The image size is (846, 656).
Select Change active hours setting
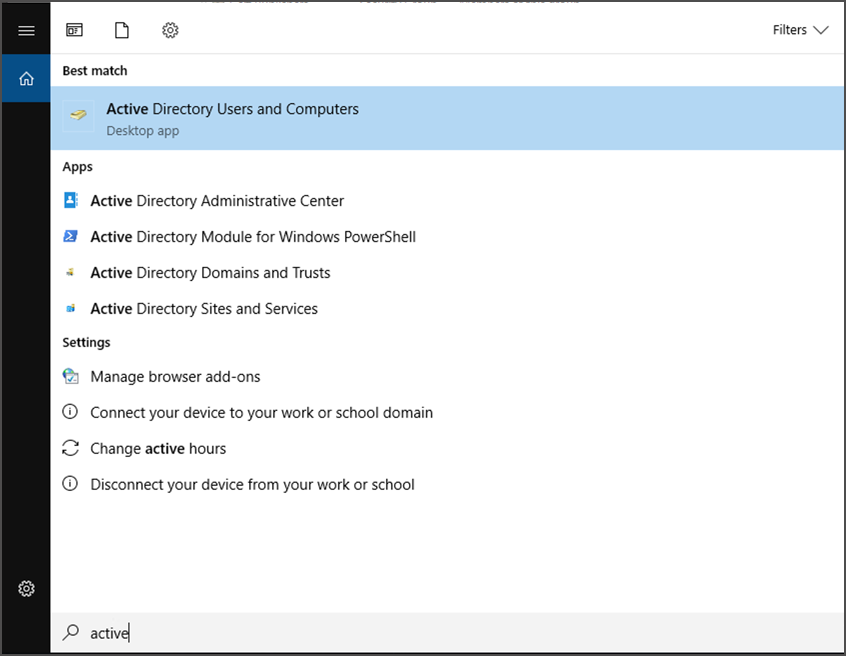158,449
